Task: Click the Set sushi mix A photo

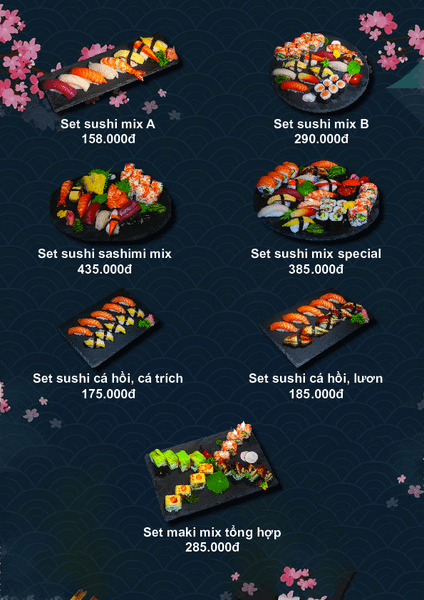Action: [x=109, y=72]
